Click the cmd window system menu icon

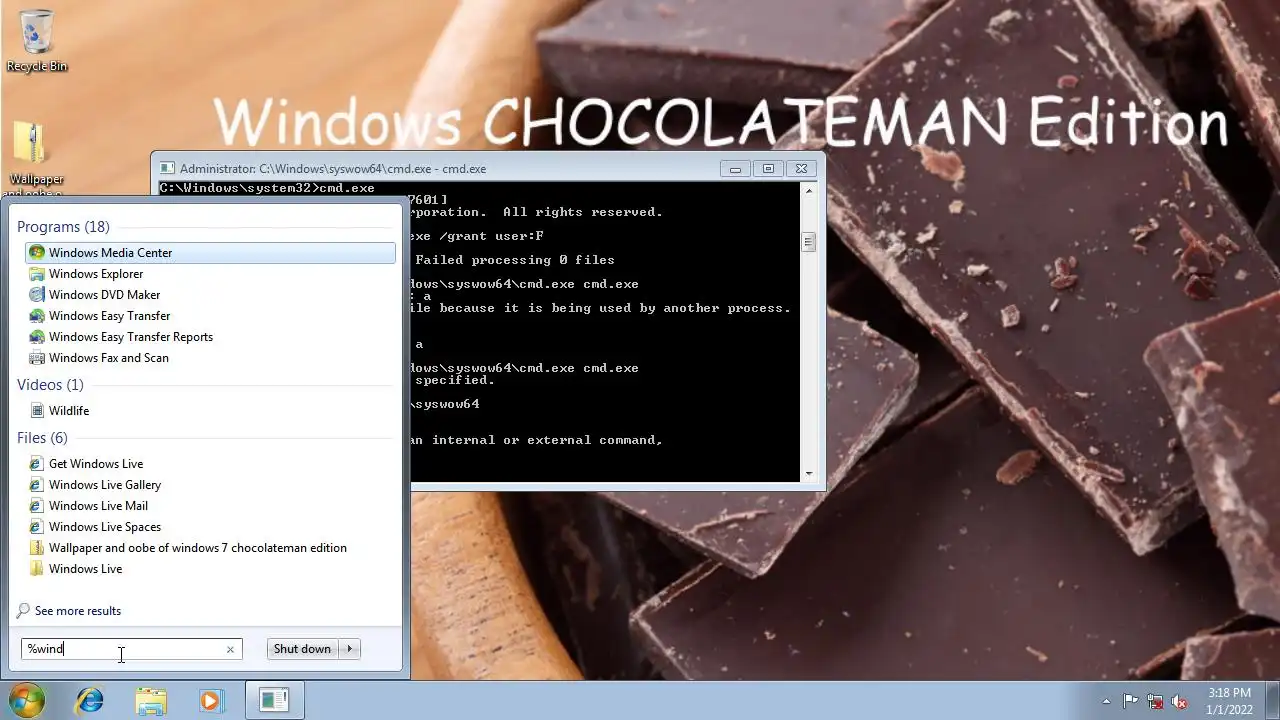(x=167, y=169)
